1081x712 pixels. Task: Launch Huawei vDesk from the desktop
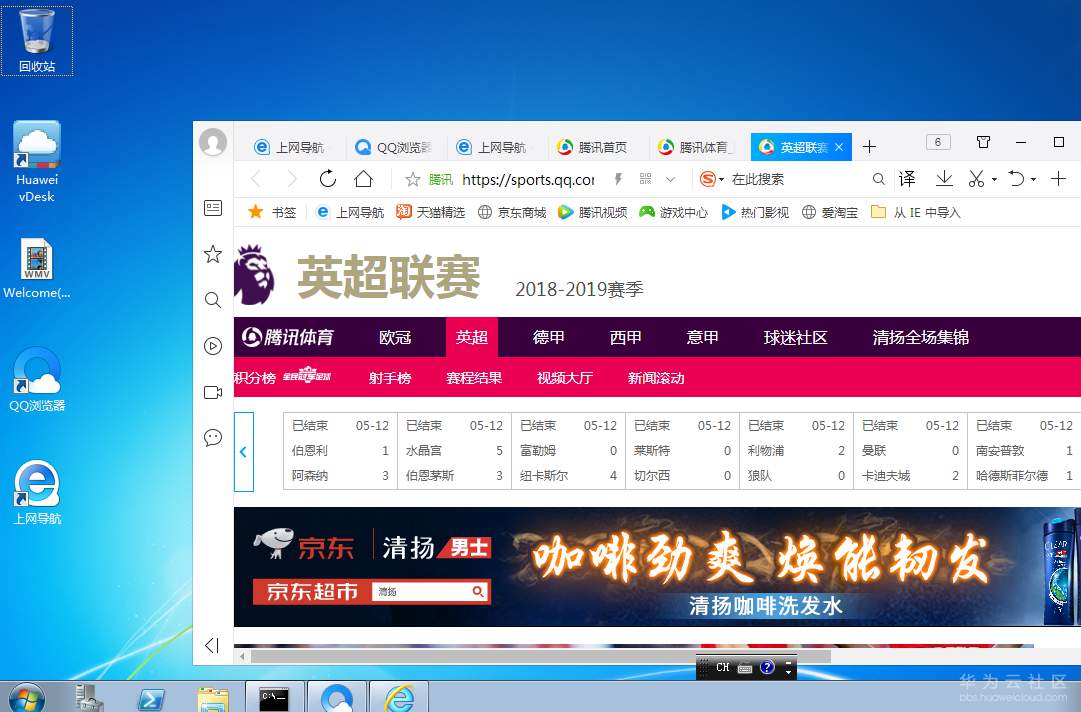(x=37, y=162)
